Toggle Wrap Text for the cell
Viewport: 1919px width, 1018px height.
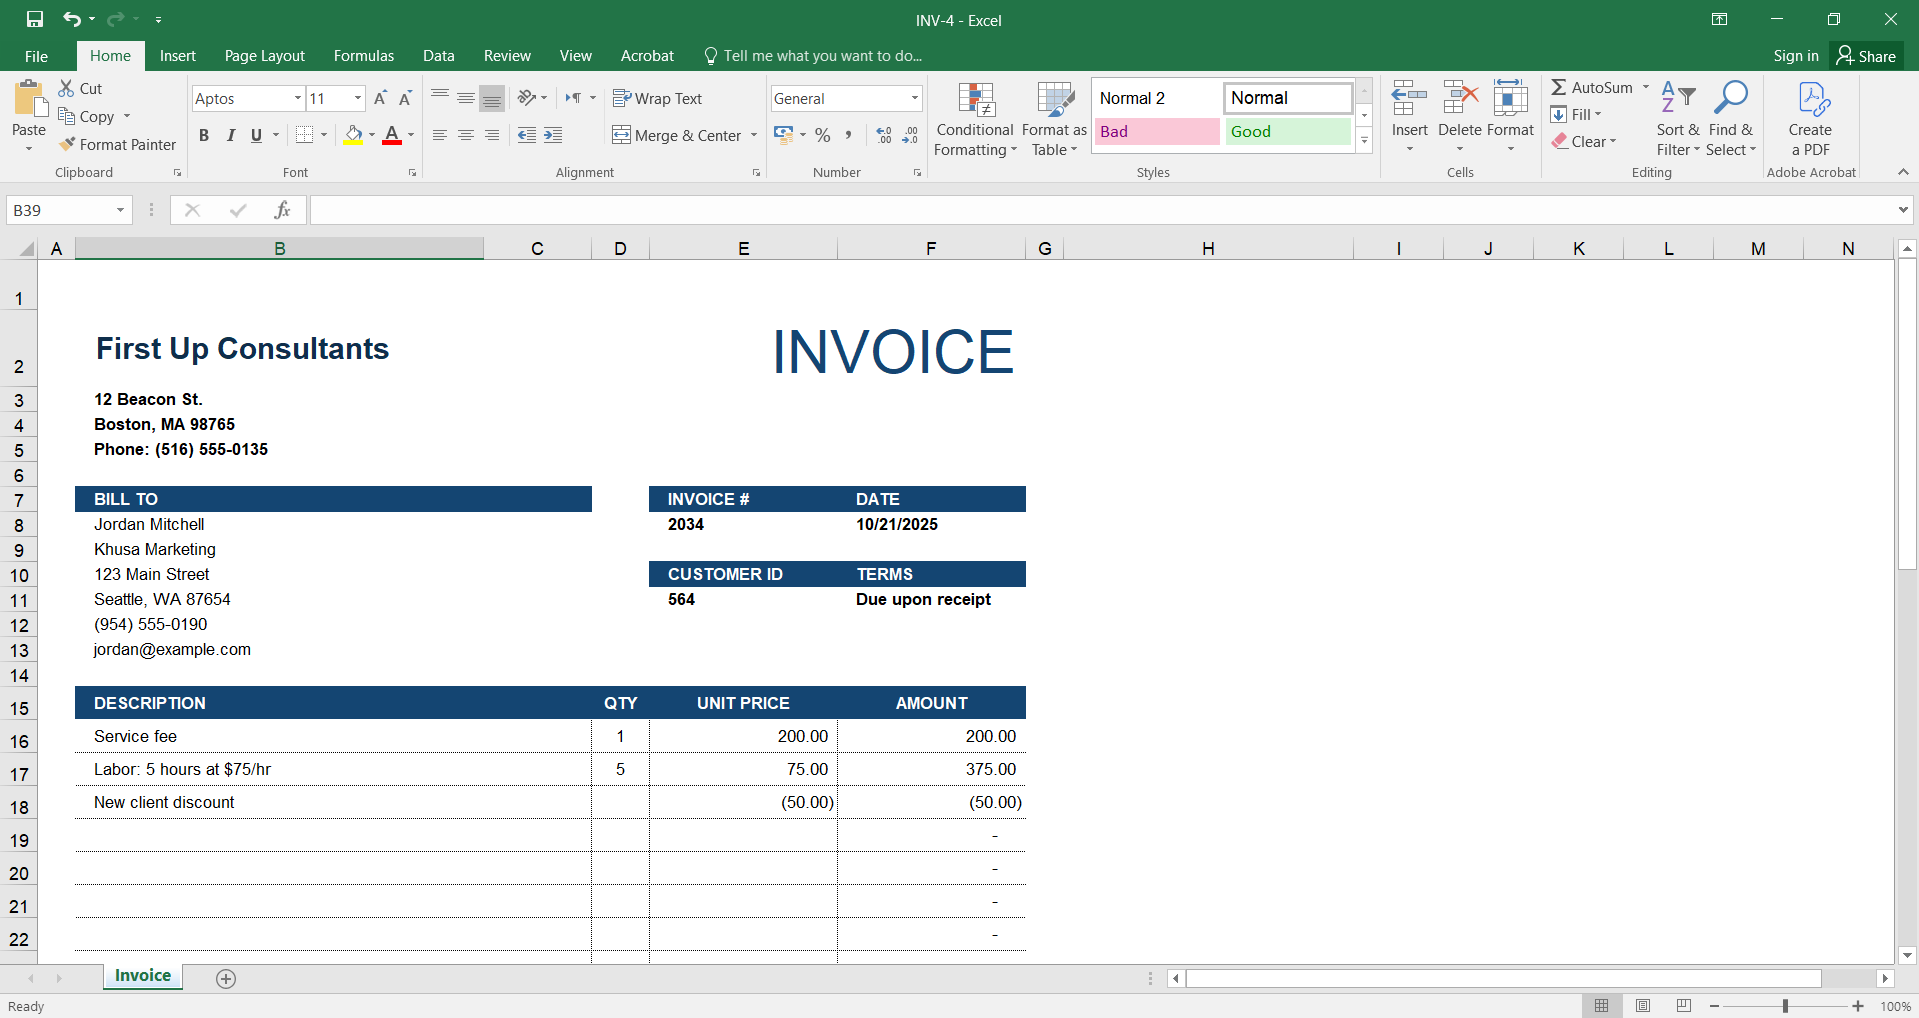click(657, 98)
